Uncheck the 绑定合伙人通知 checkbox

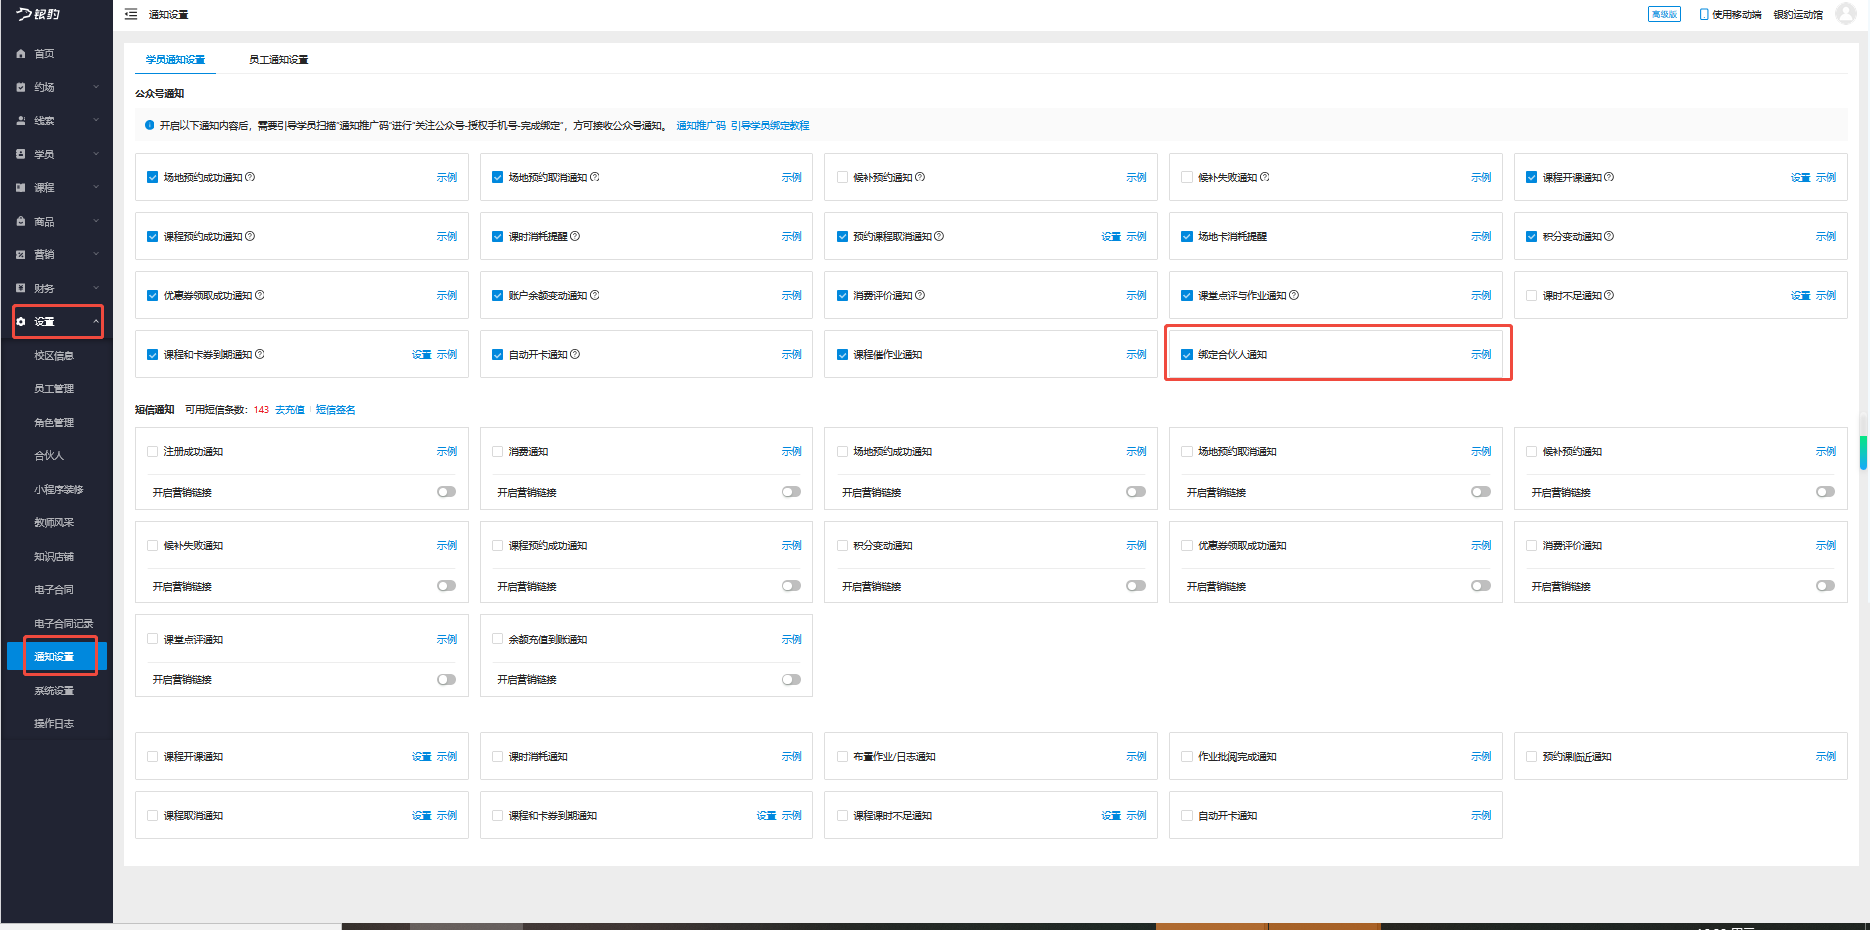[x=1187, y=355]
